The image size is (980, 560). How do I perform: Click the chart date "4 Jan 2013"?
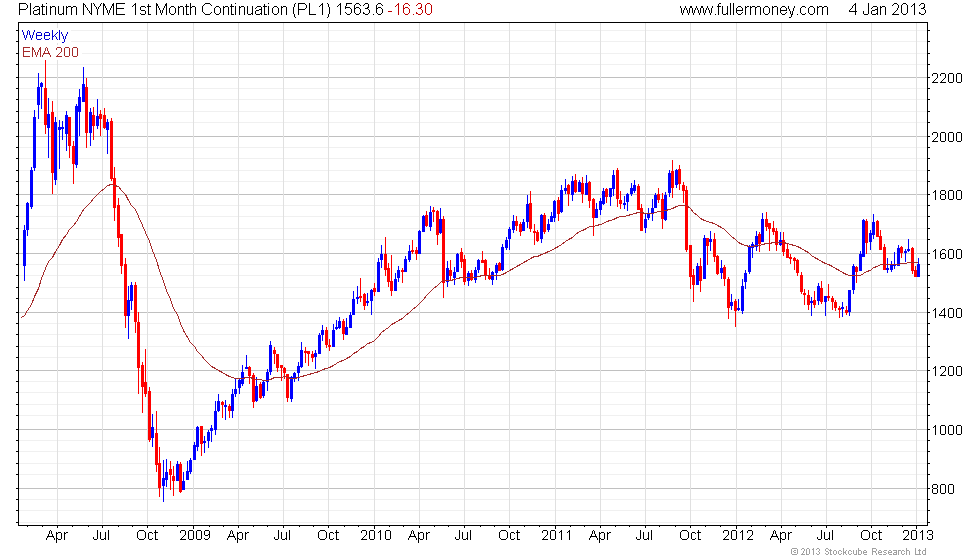click(x=887, y=10)
